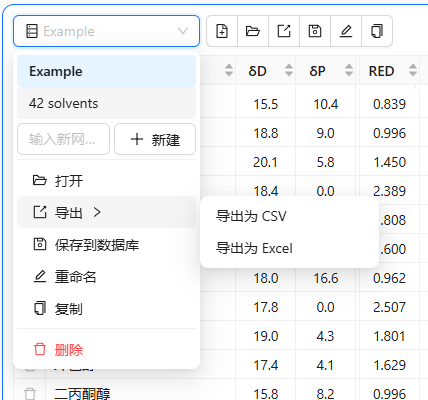Viewport: 428px width, 400px height.
Task: Delete the 二丙酮醇 row using trash icon
Action: (x=30, y=394)
